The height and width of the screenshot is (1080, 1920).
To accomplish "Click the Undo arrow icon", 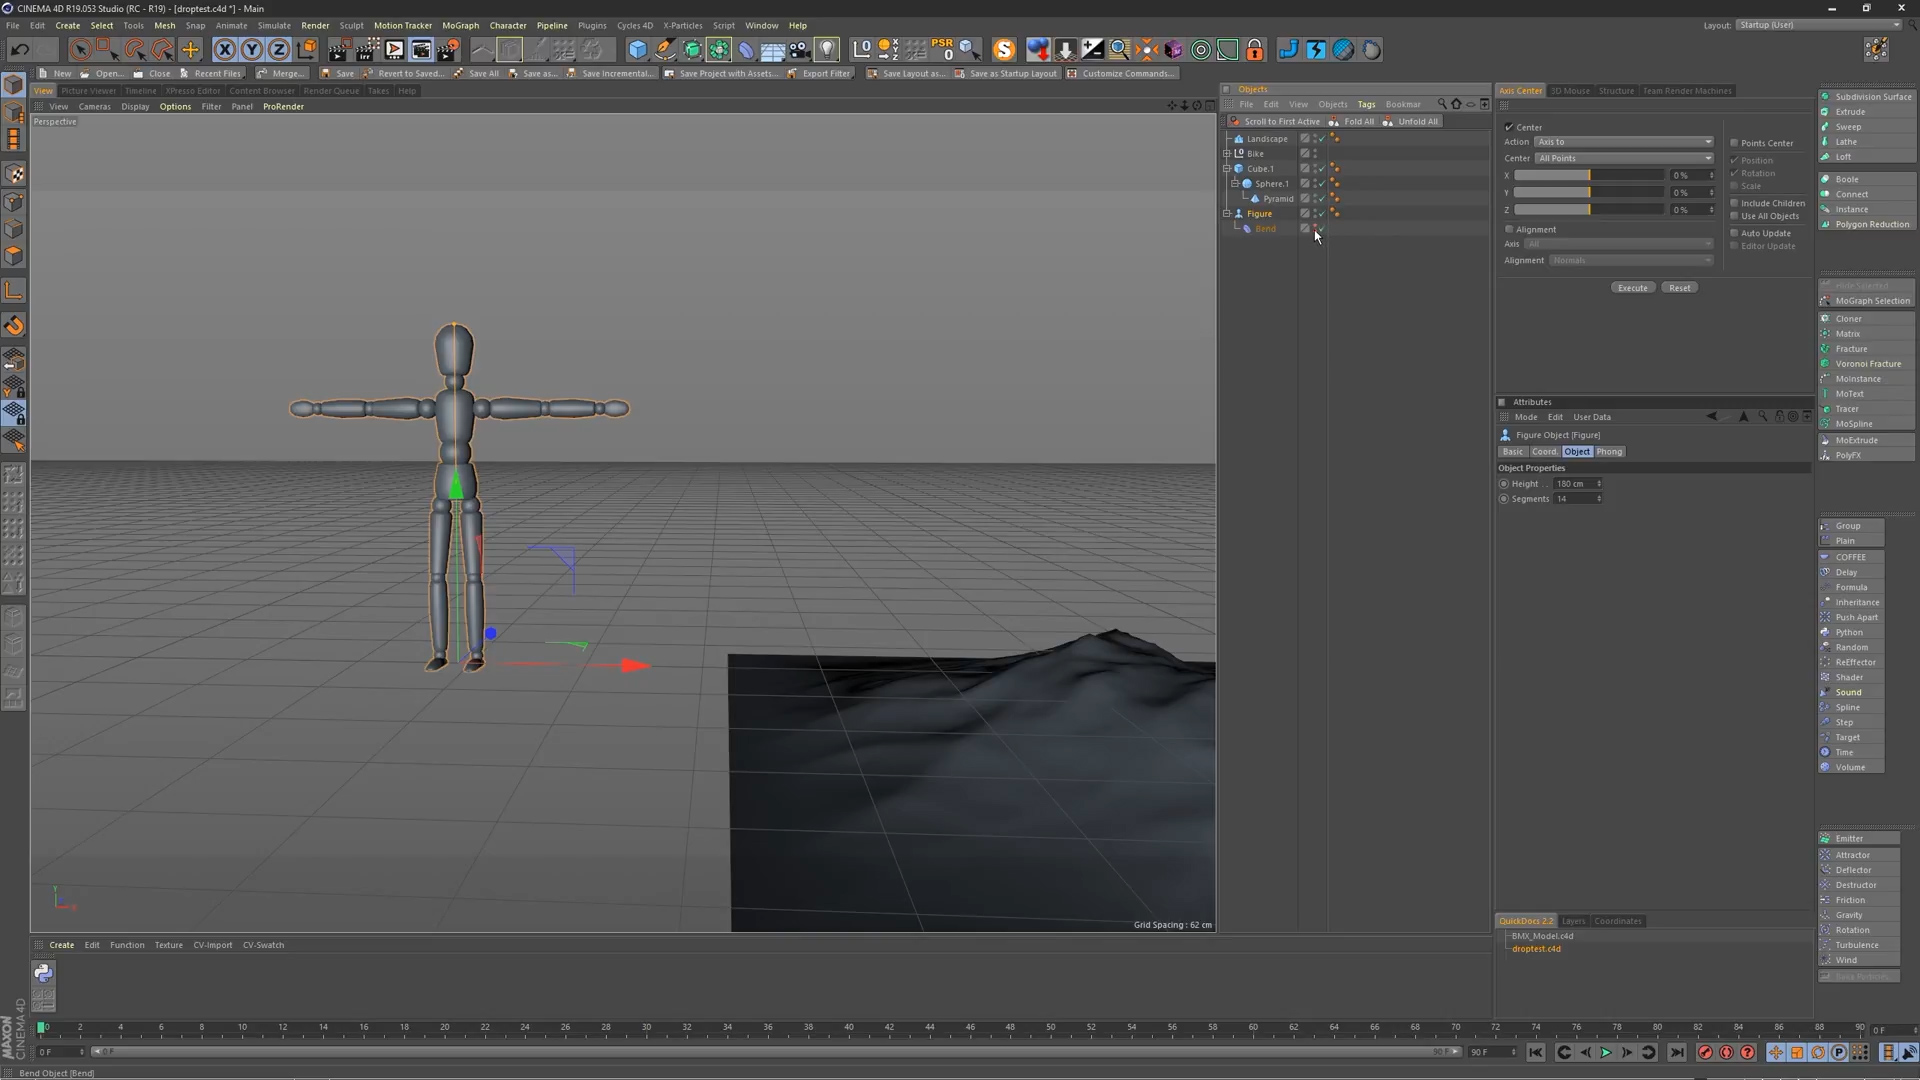I will (x=19, y=49).
